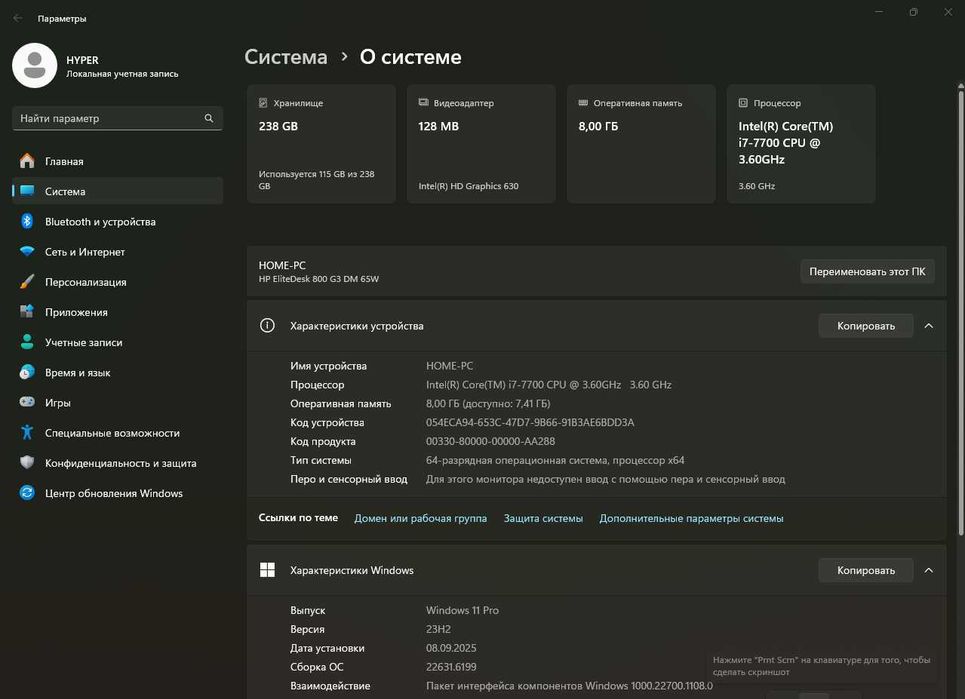The height and width of the screenshot is (699, 965).
Task: Click the back arrow in the title bar
Action: coord(18,18)
